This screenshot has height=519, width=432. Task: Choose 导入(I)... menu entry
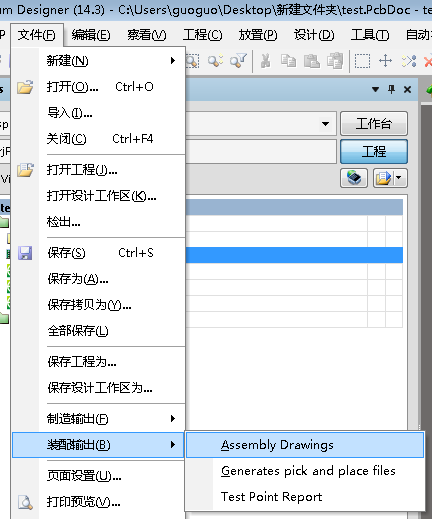(x=98, y=113)
